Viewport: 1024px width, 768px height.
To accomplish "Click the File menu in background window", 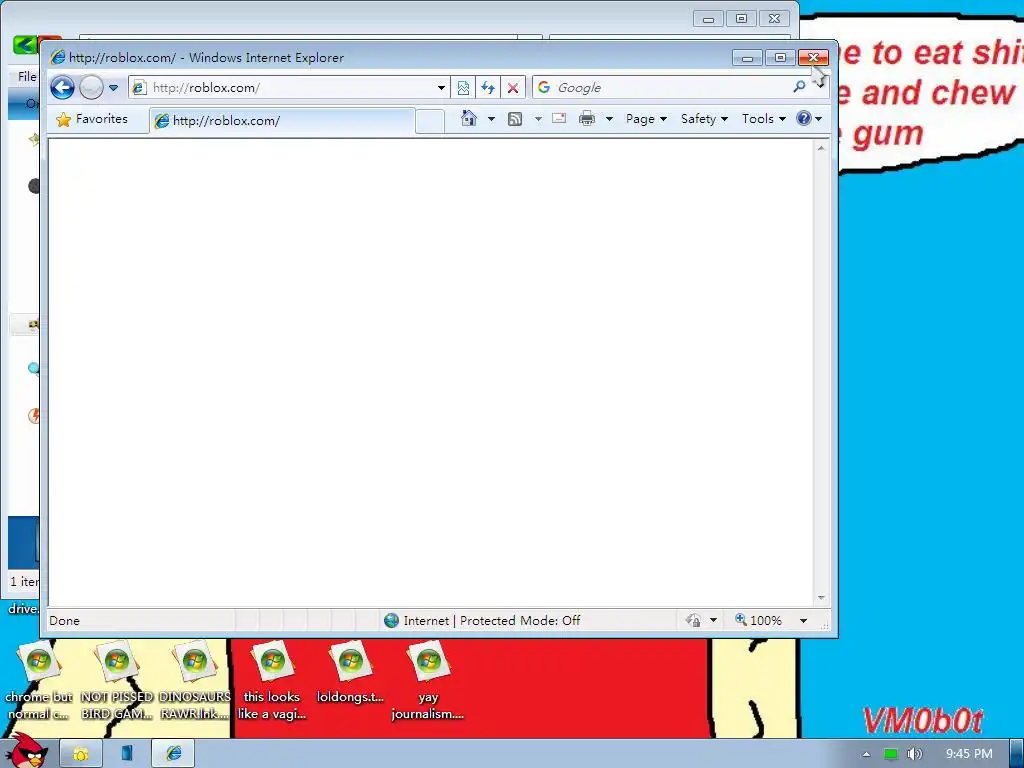I will 27,76.
